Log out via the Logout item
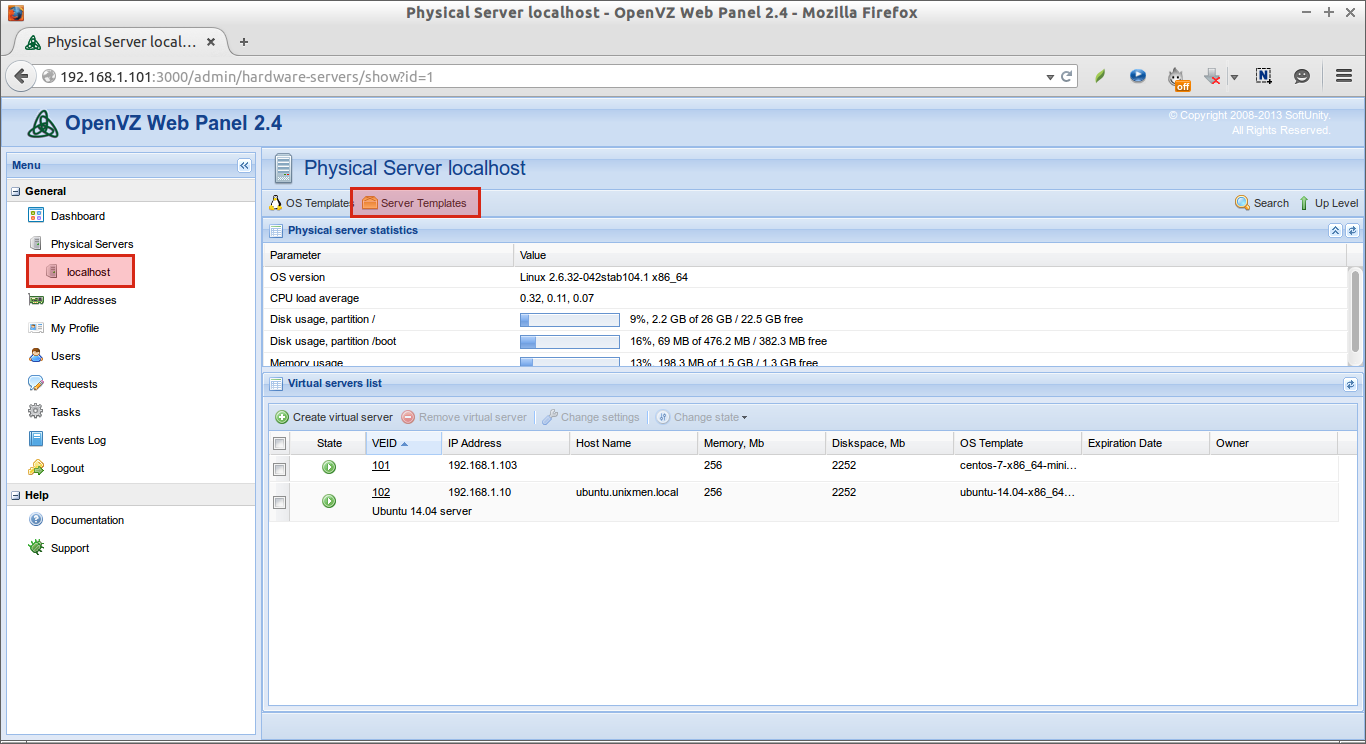Image resolution: width=1366 pixels, height=744 pixels. [x=68, y=468]
